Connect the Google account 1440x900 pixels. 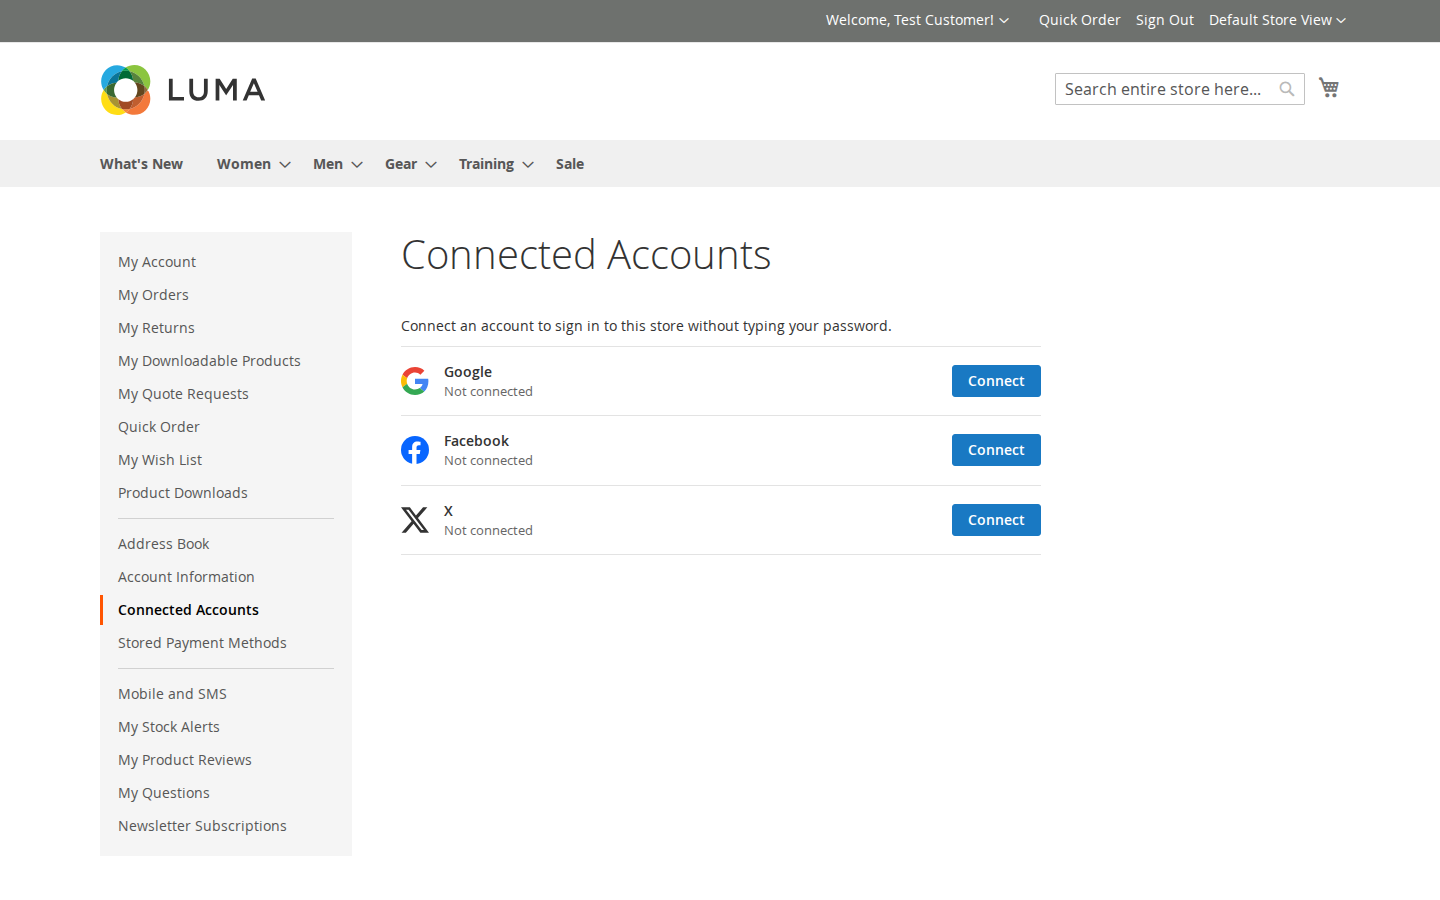996,381
